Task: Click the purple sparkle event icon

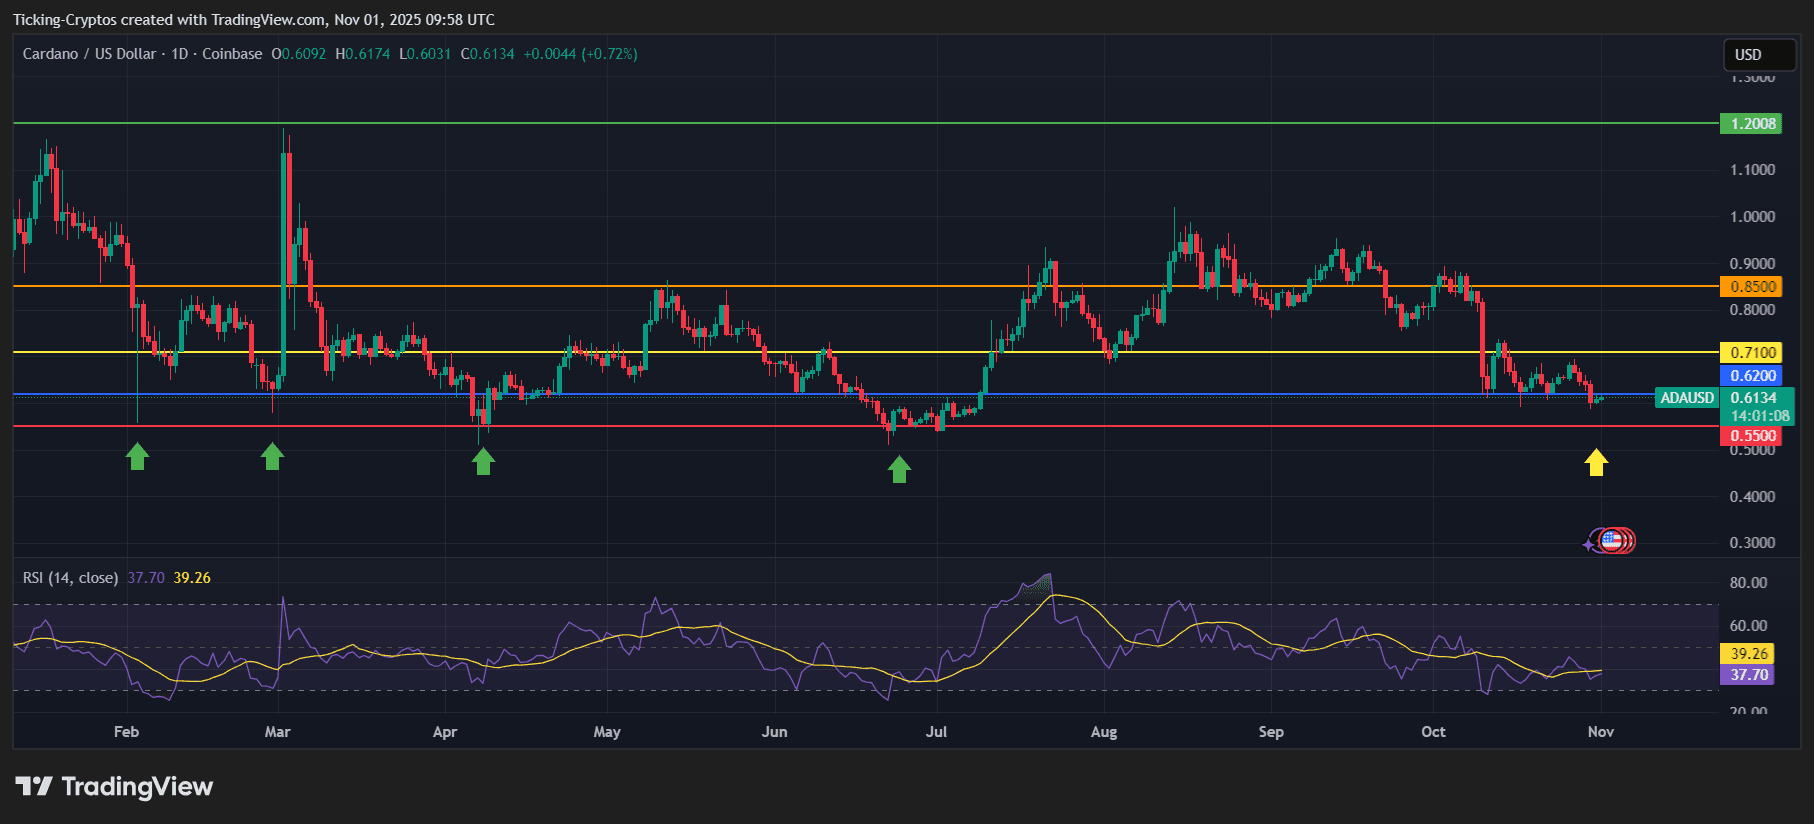Action: [x=1589, y=544]
